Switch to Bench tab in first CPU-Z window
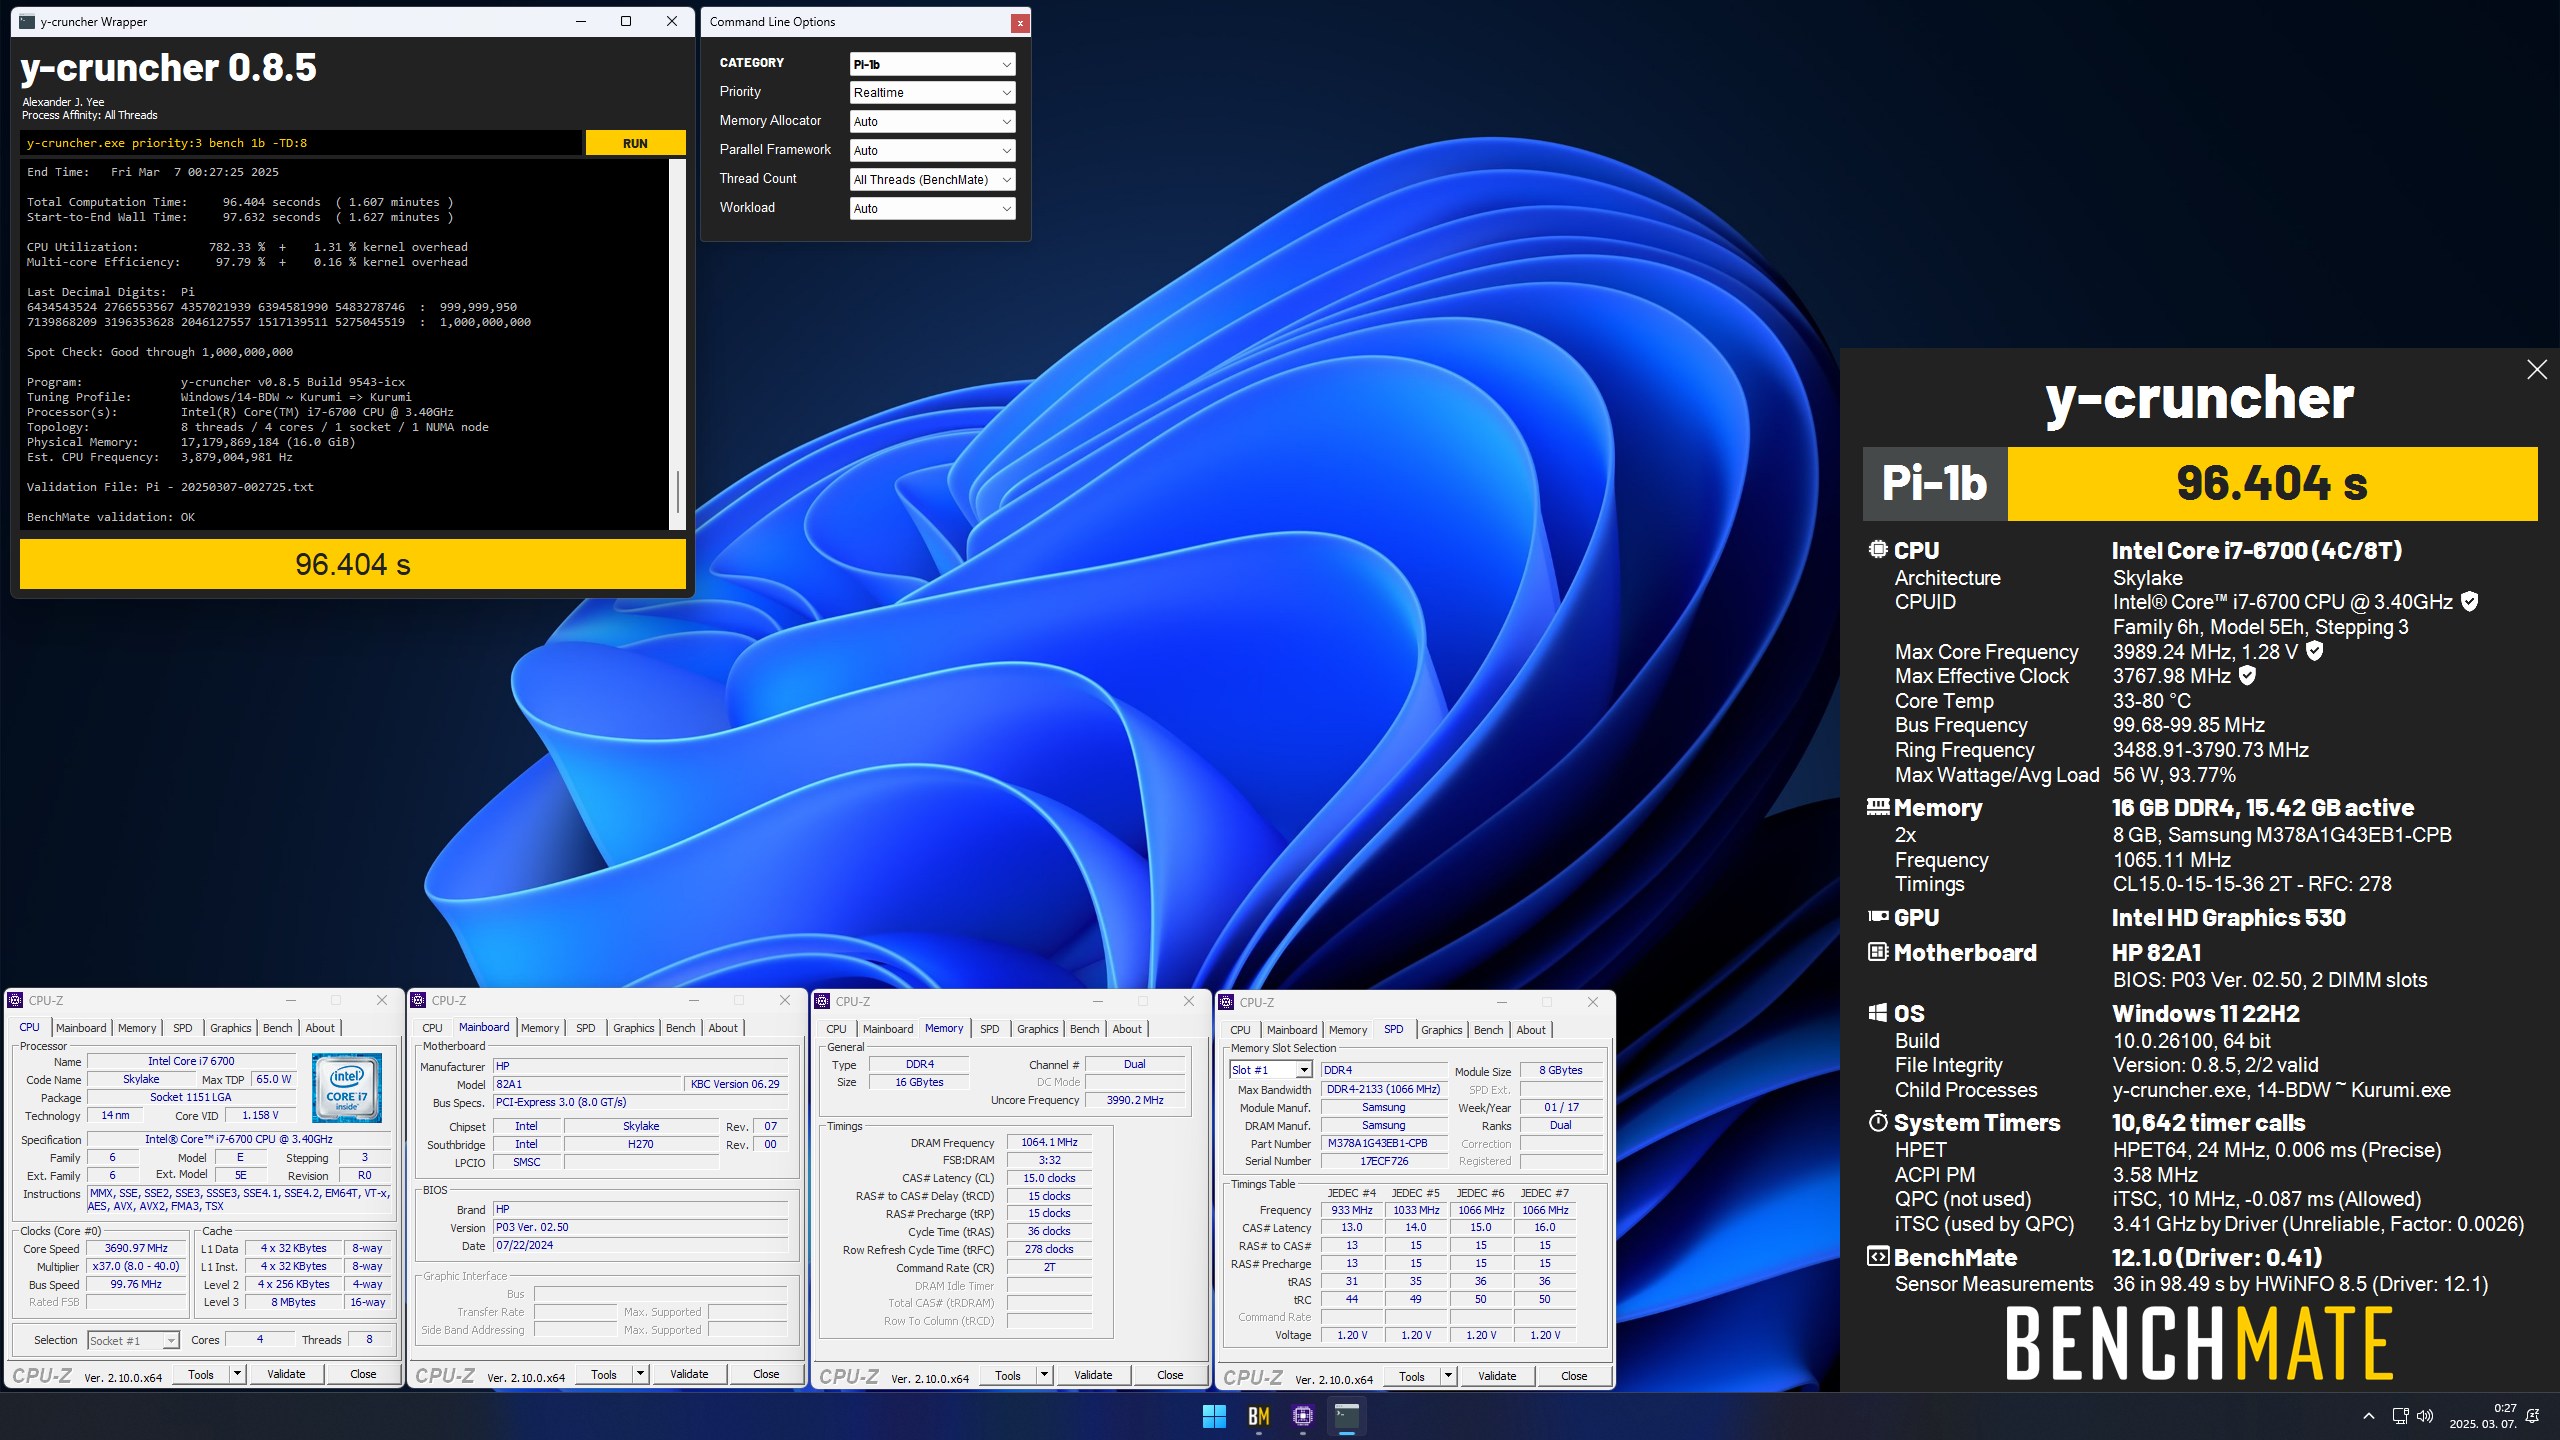The width and height of the screenshot is (2560, 1440). 278,1028
